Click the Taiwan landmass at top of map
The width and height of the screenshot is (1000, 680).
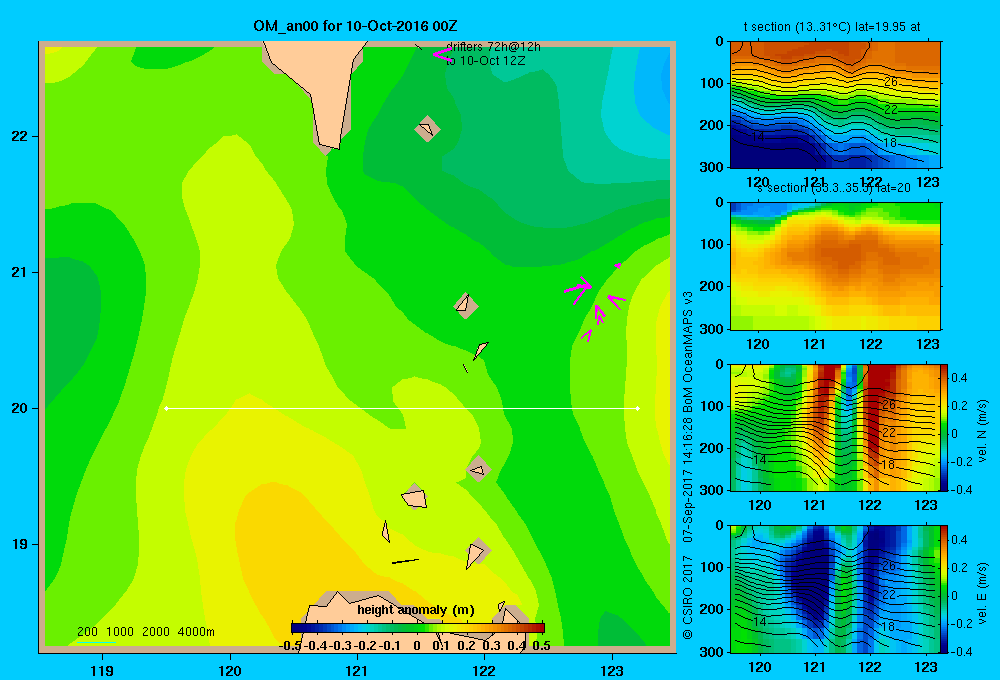(x=319, y=89)
